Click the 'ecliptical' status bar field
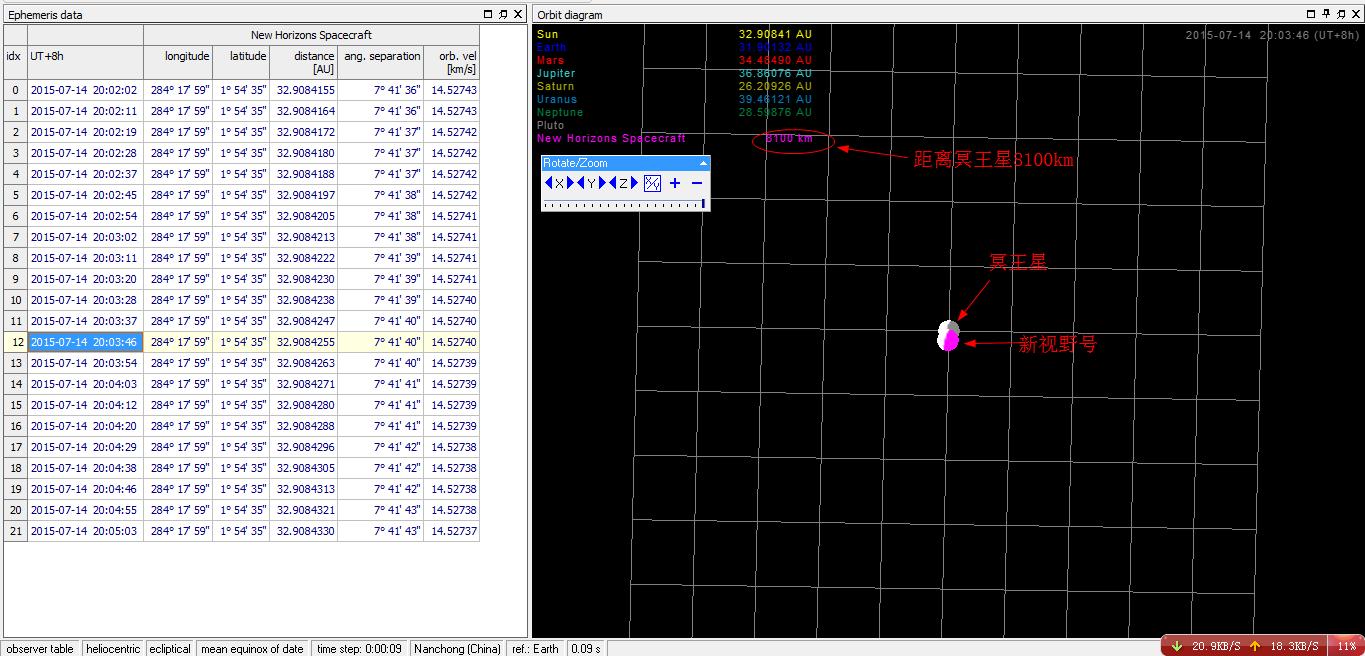 (x=170, y=649)
